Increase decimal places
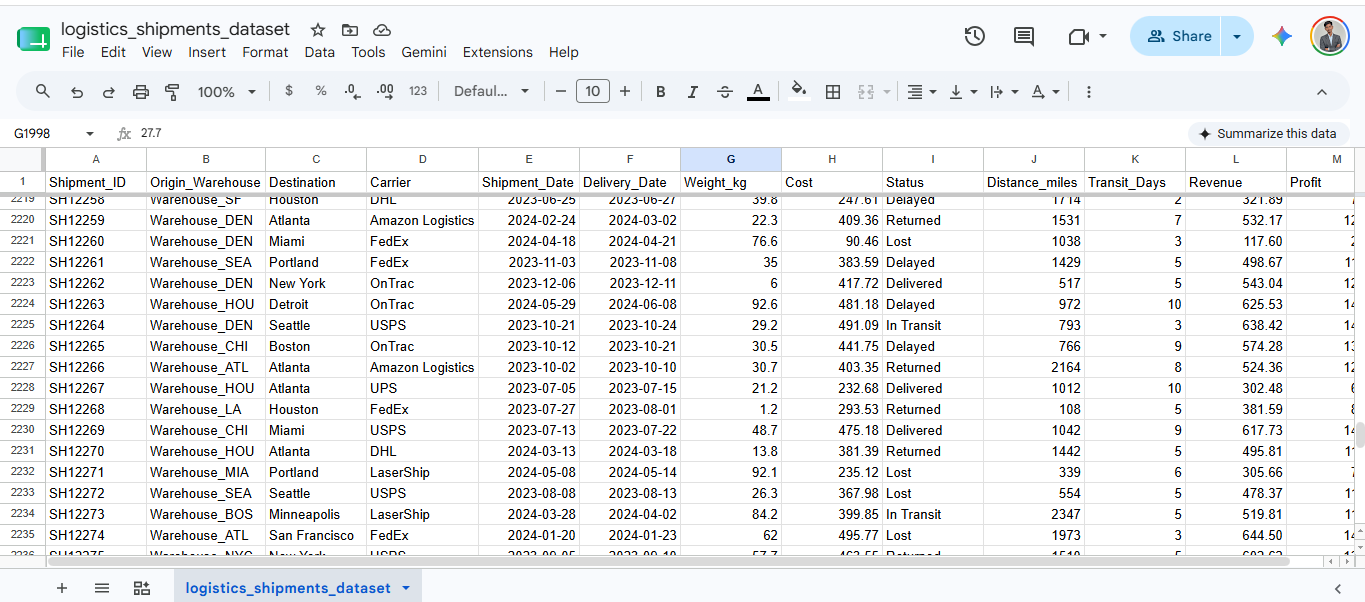The image size is (1365, 602). pyautogui.click(x=385, y=91)
